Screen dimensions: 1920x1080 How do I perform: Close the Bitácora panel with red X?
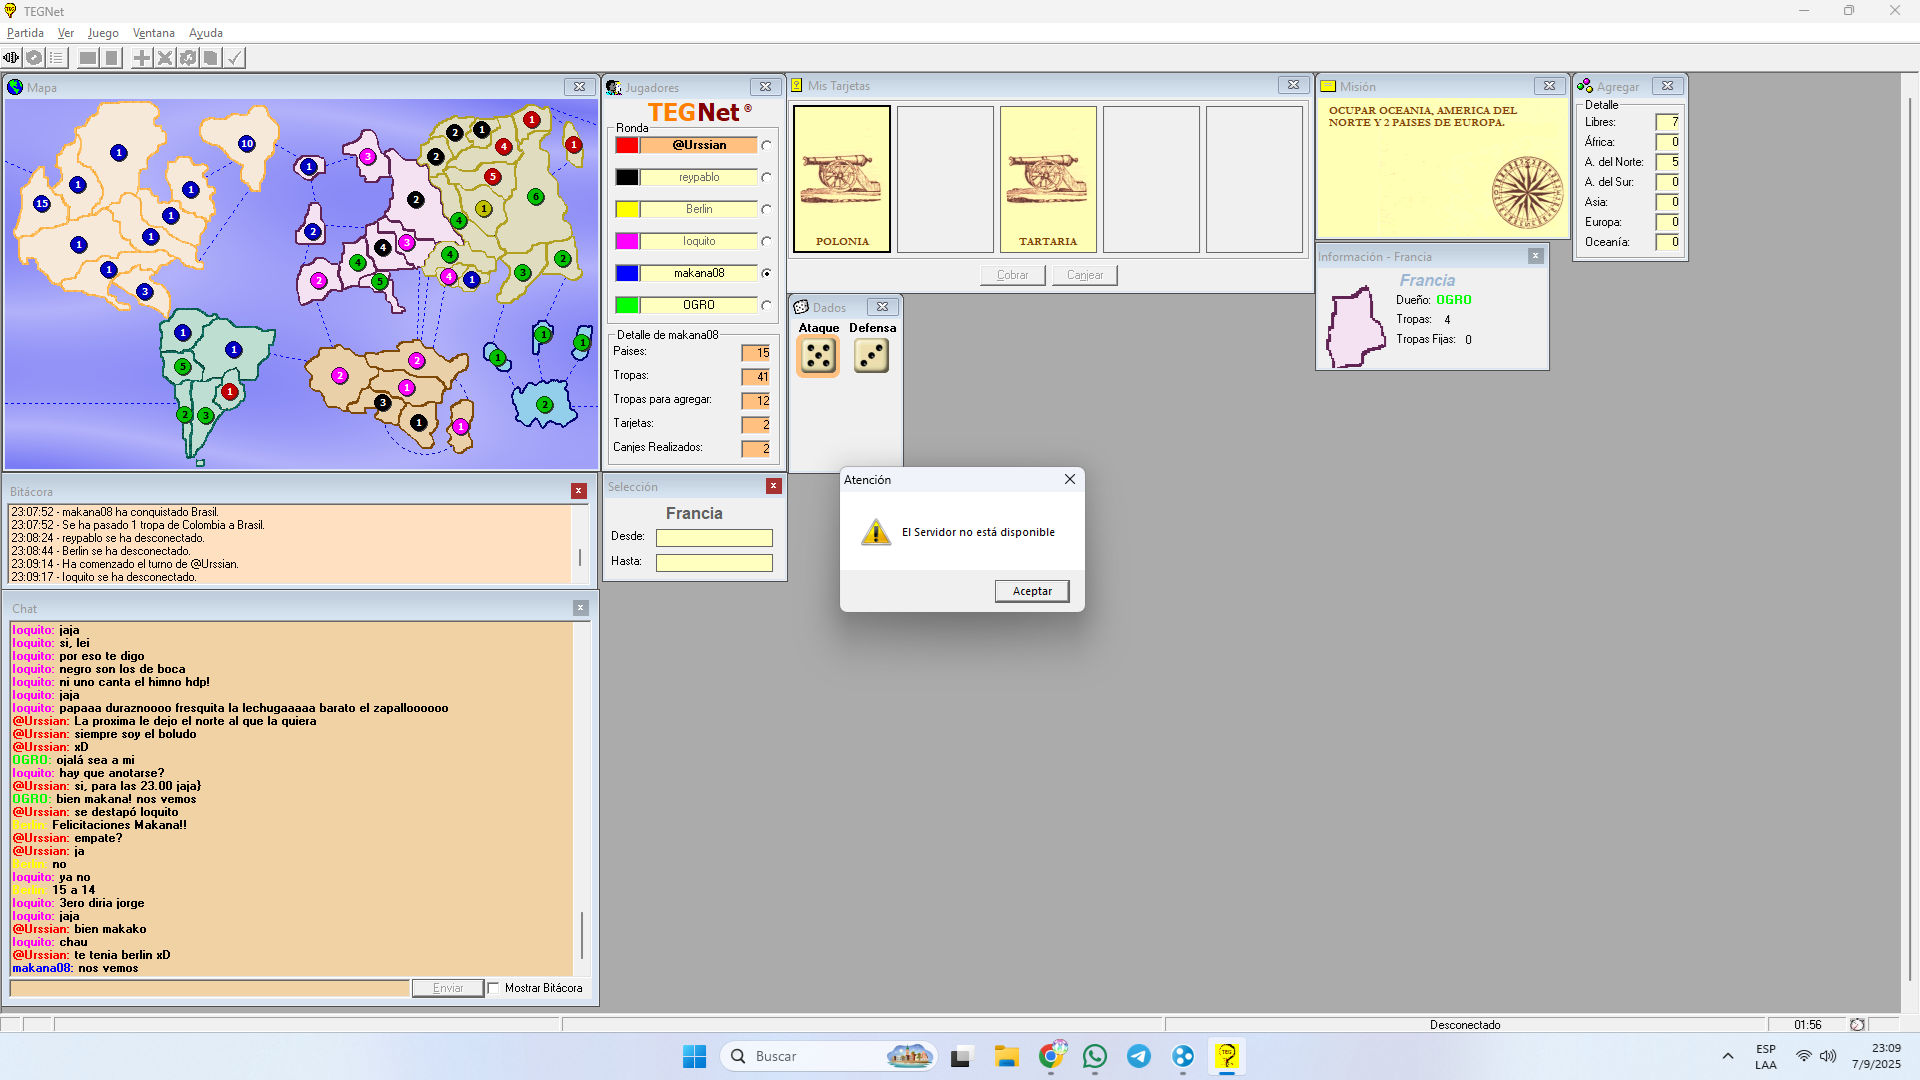578,491
